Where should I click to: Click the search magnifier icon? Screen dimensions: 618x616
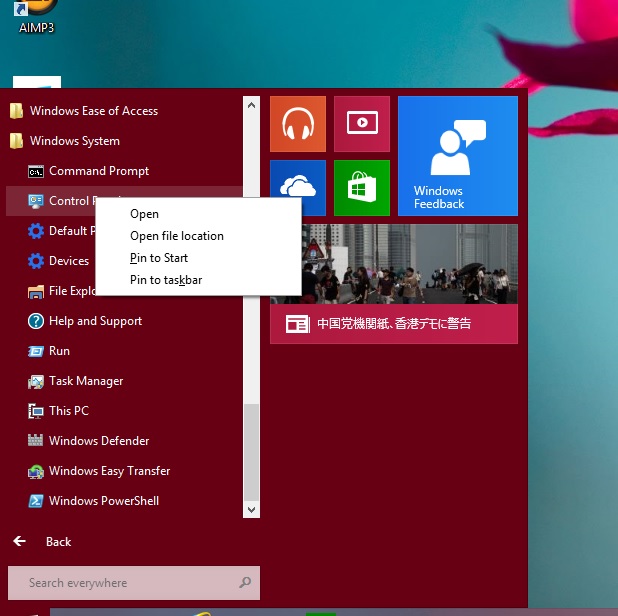245,583
